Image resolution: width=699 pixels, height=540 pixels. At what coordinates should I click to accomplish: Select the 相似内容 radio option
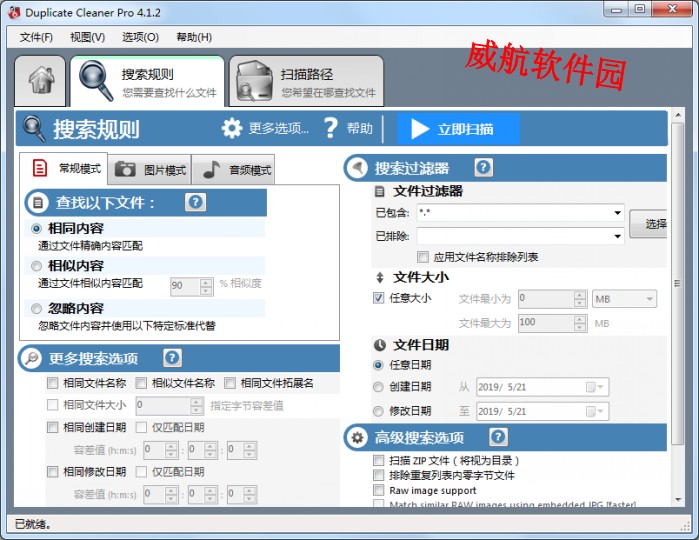pyautogui.click(x=37, y=266)
